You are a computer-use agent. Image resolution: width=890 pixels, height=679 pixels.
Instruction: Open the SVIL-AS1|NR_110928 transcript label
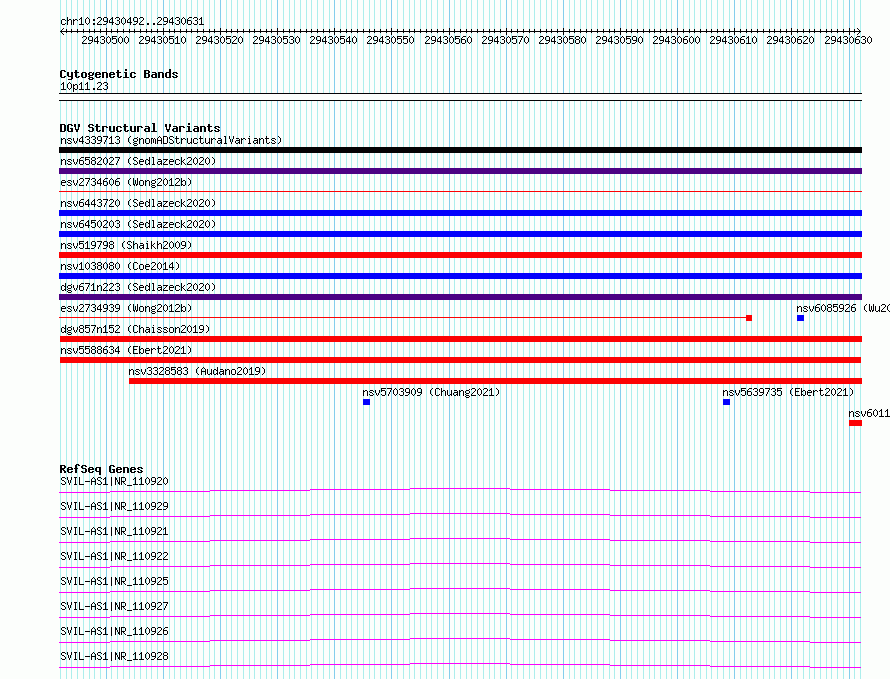tap(114, 656)
